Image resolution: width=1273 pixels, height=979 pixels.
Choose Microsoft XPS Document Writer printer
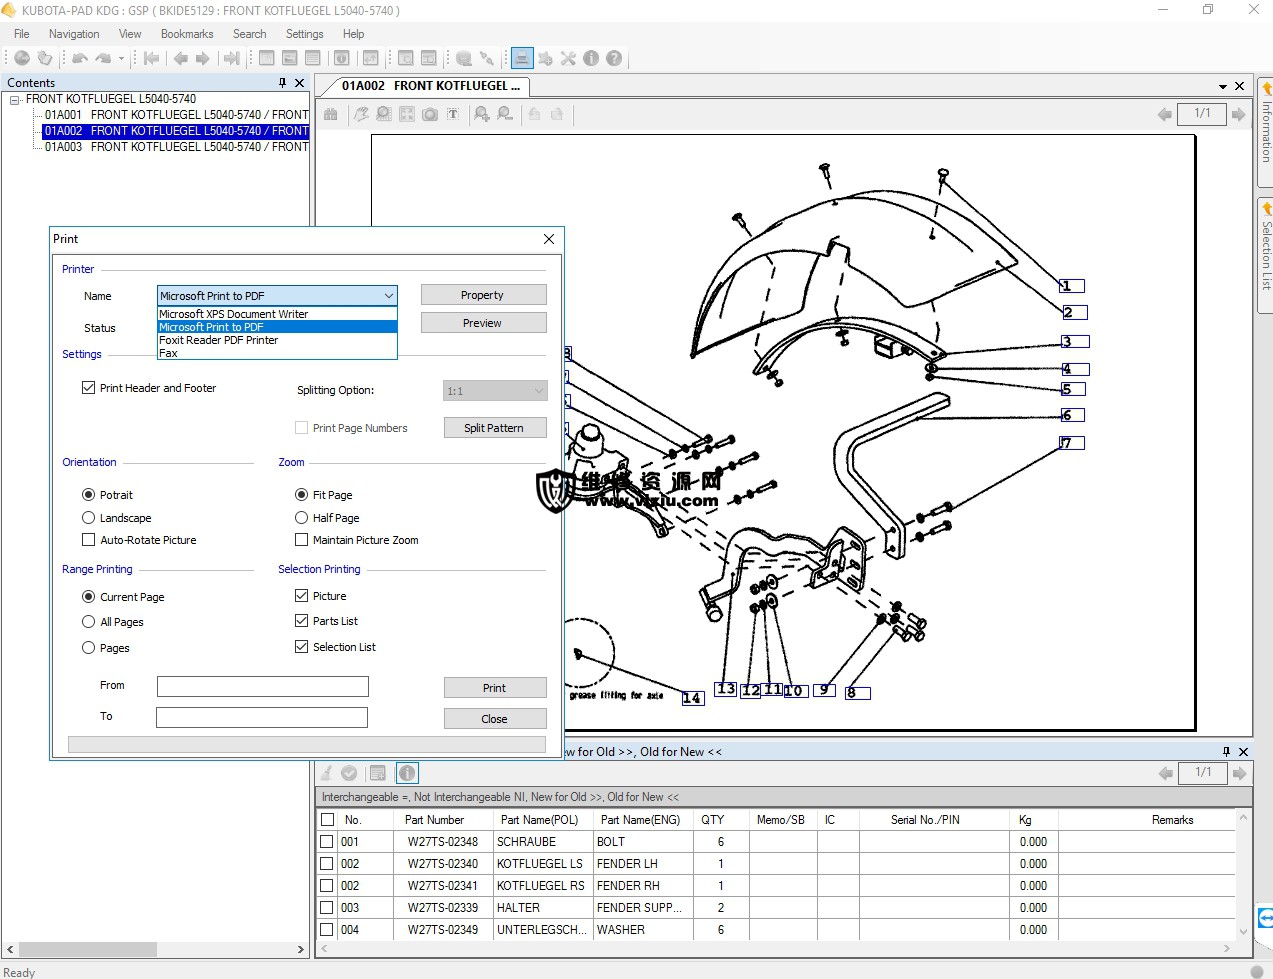tap(277, 314)
